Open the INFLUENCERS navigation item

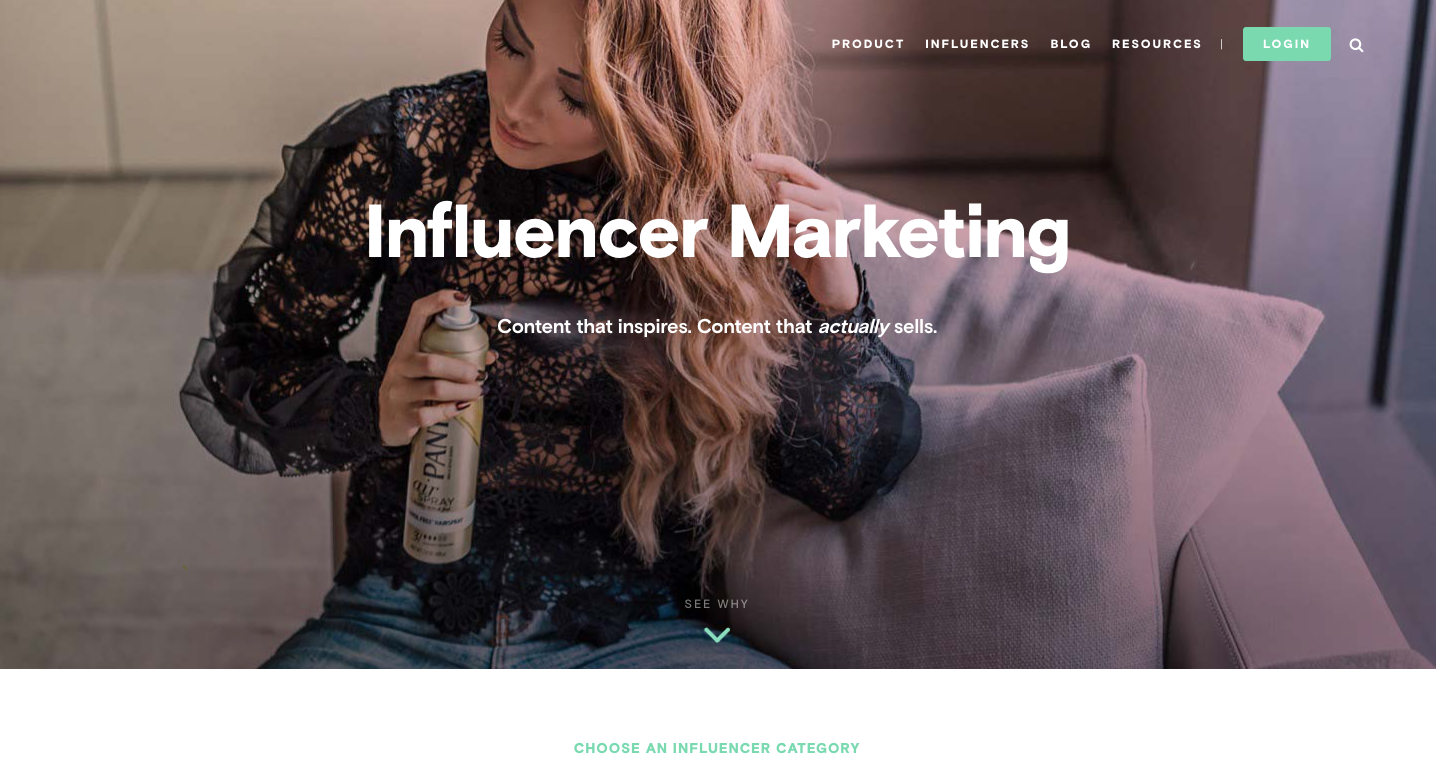click(x=977, y=44)
